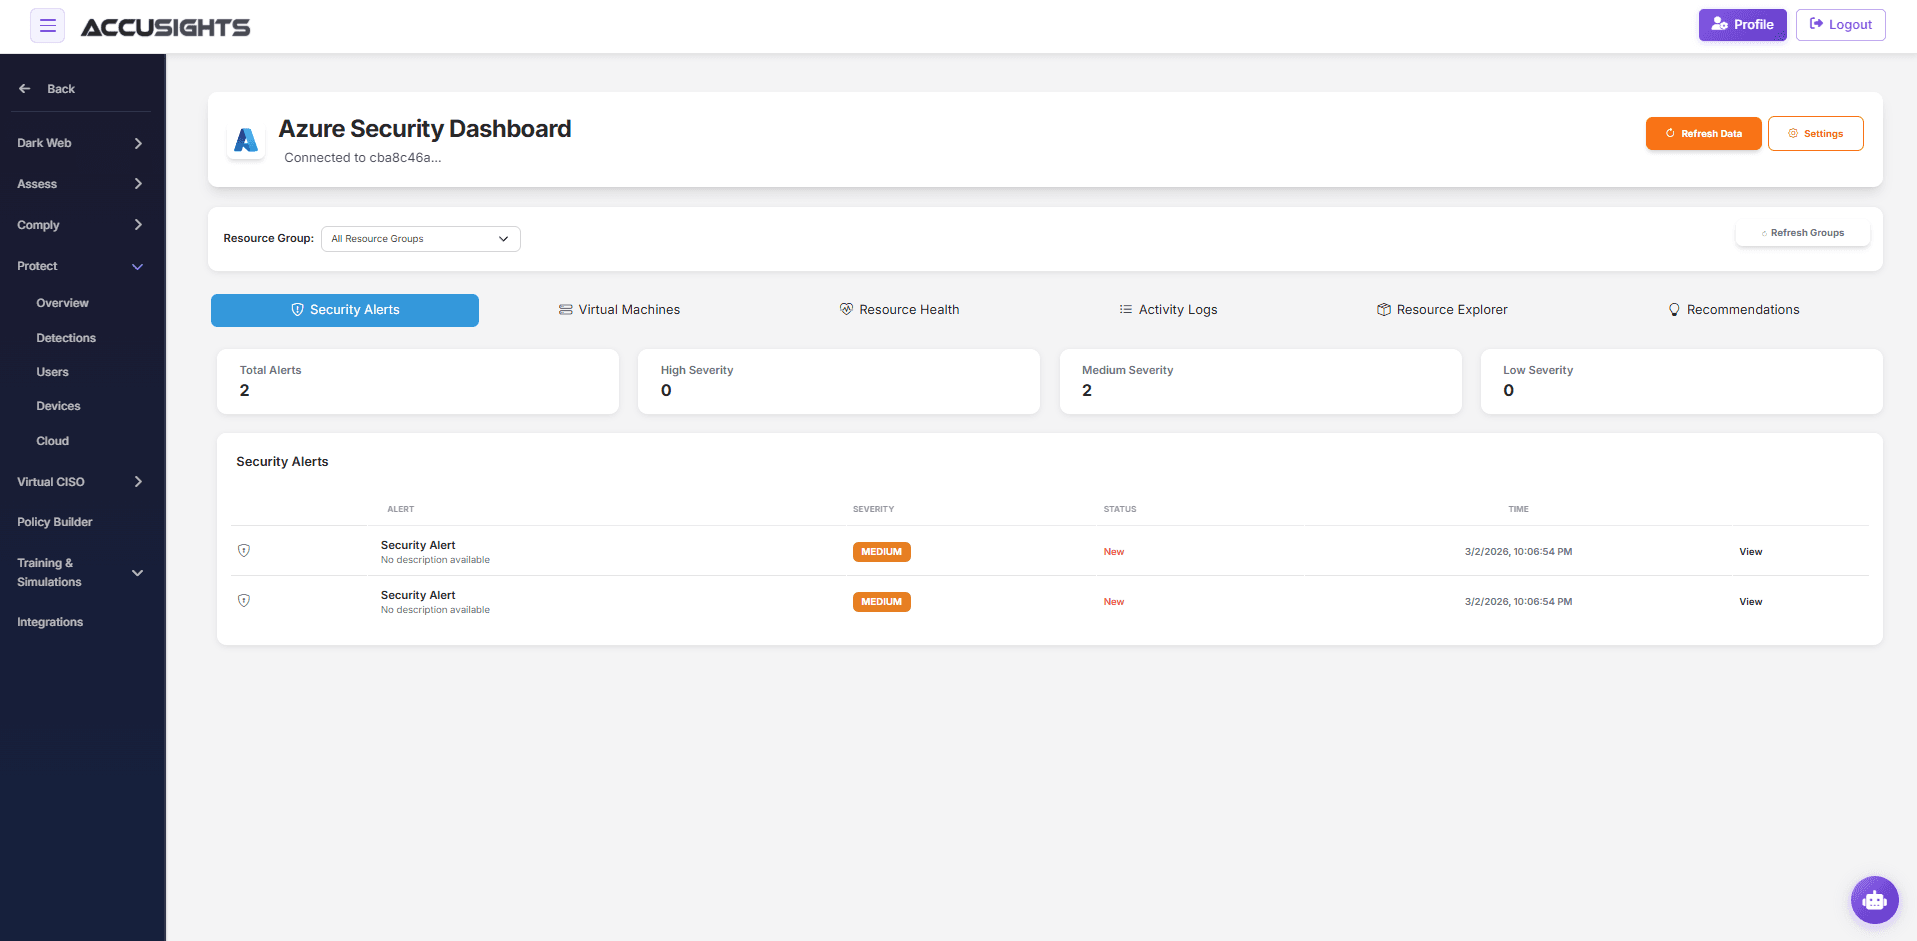Click the Logout button
Image resolution: width=1917 pixels, height=941 pixels.
pos(1840,25)
